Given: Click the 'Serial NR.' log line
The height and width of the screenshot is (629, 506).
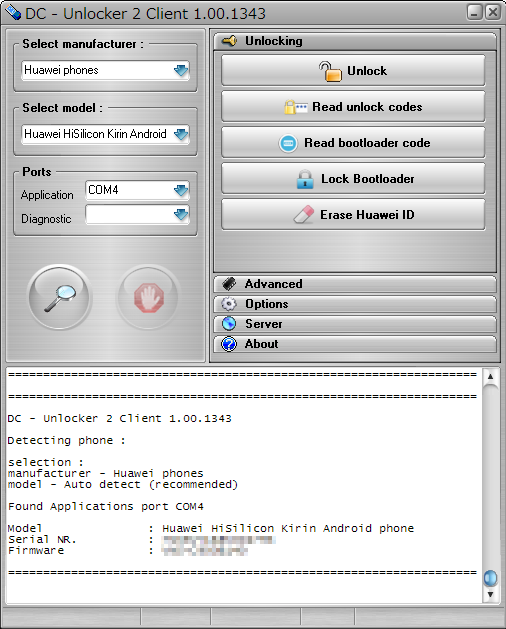Looking at the screenshot, I should [x=142, y=540].
